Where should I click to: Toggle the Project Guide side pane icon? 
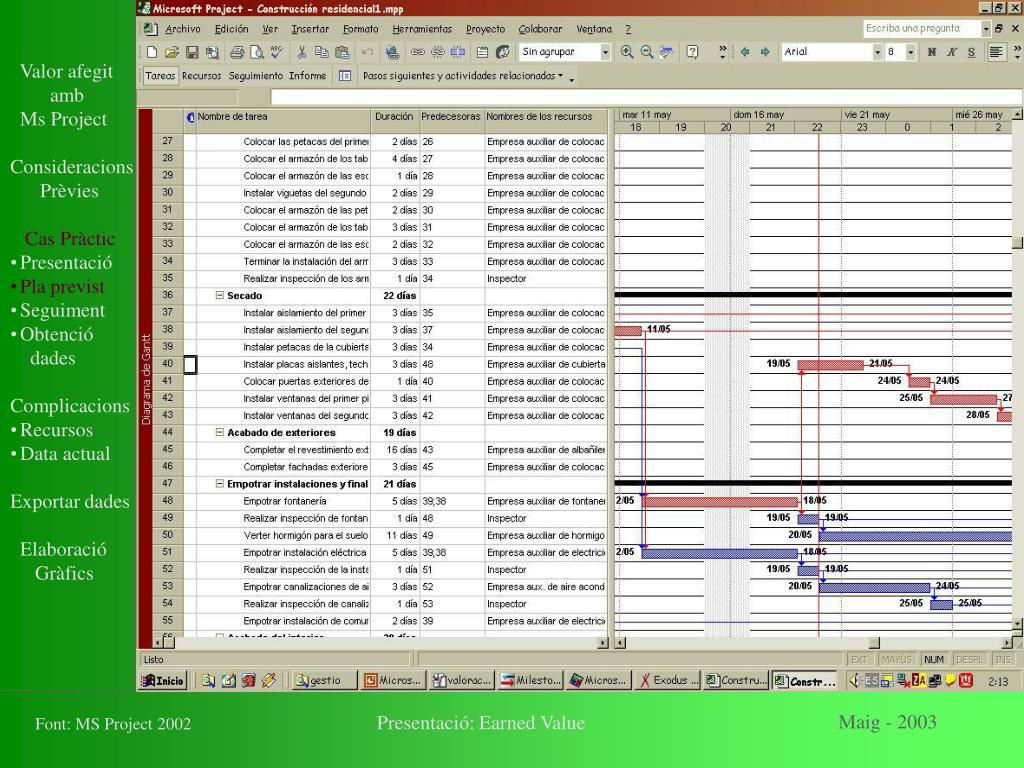point(345,76)
